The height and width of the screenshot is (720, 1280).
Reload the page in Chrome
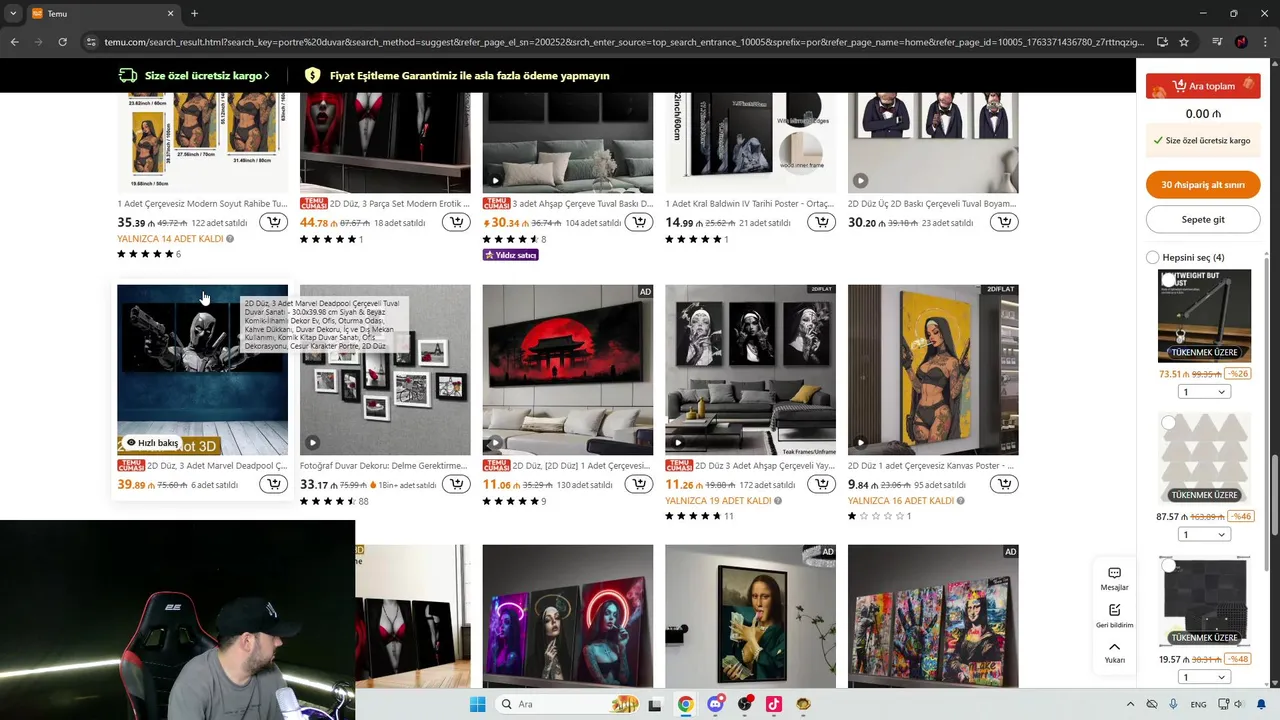(x=62, y=42)
